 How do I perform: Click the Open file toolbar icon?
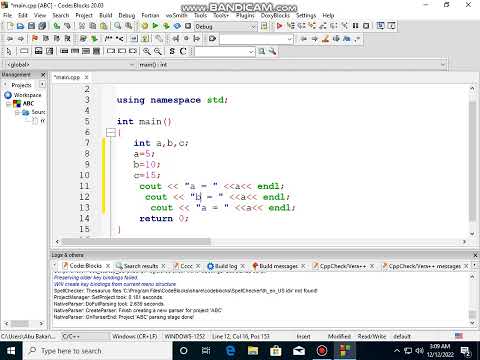pyautogui.click(x=20, y=26)
